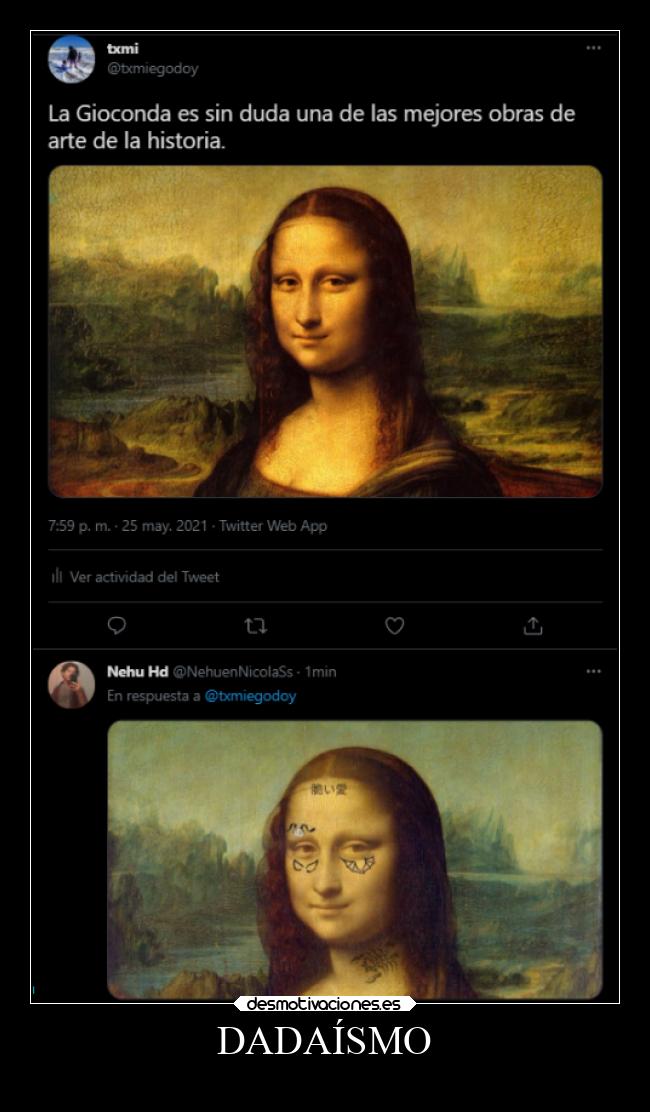Click the reply speech bubble icon
Screen dimensions: 650x1112
click(x=117, y=626)
